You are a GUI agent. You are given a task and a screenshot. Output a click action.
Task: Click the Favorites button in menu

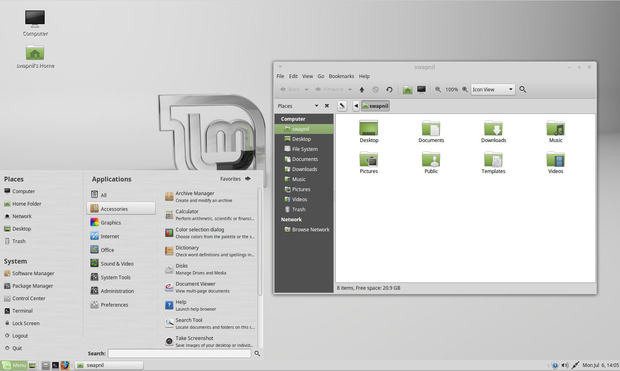point(235,179)
